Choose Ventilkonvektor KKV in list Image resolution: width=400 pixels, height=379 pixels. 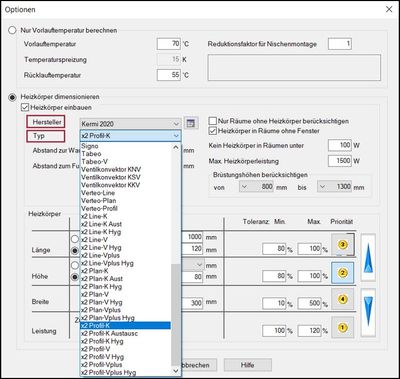point(125,185)
